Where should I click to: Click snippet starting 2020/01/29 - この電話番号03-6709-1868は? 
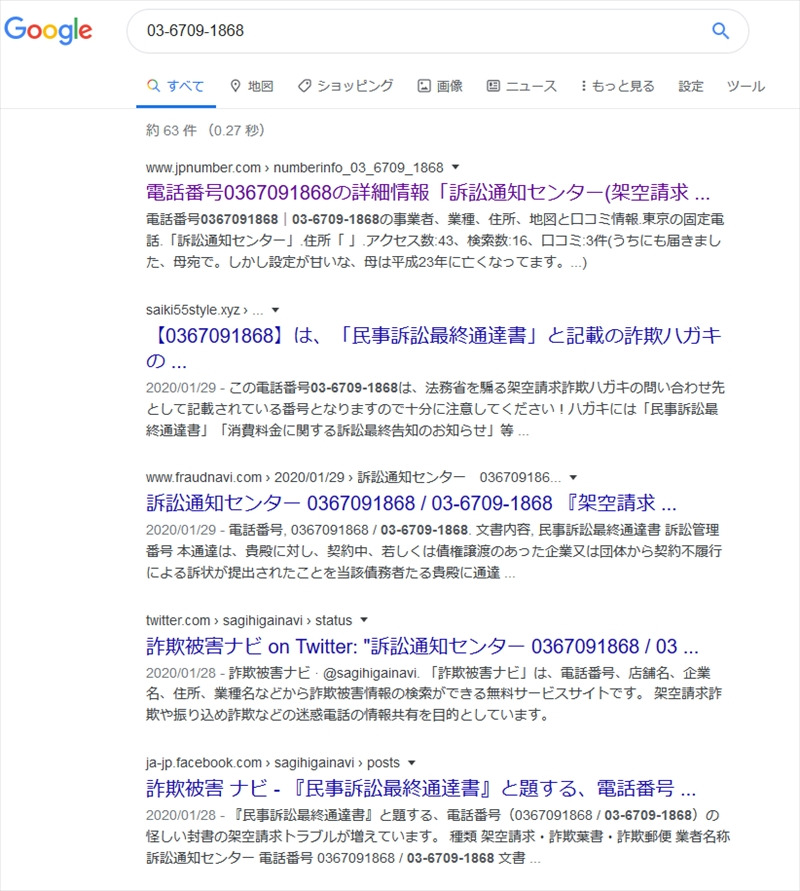pos(435,409)
